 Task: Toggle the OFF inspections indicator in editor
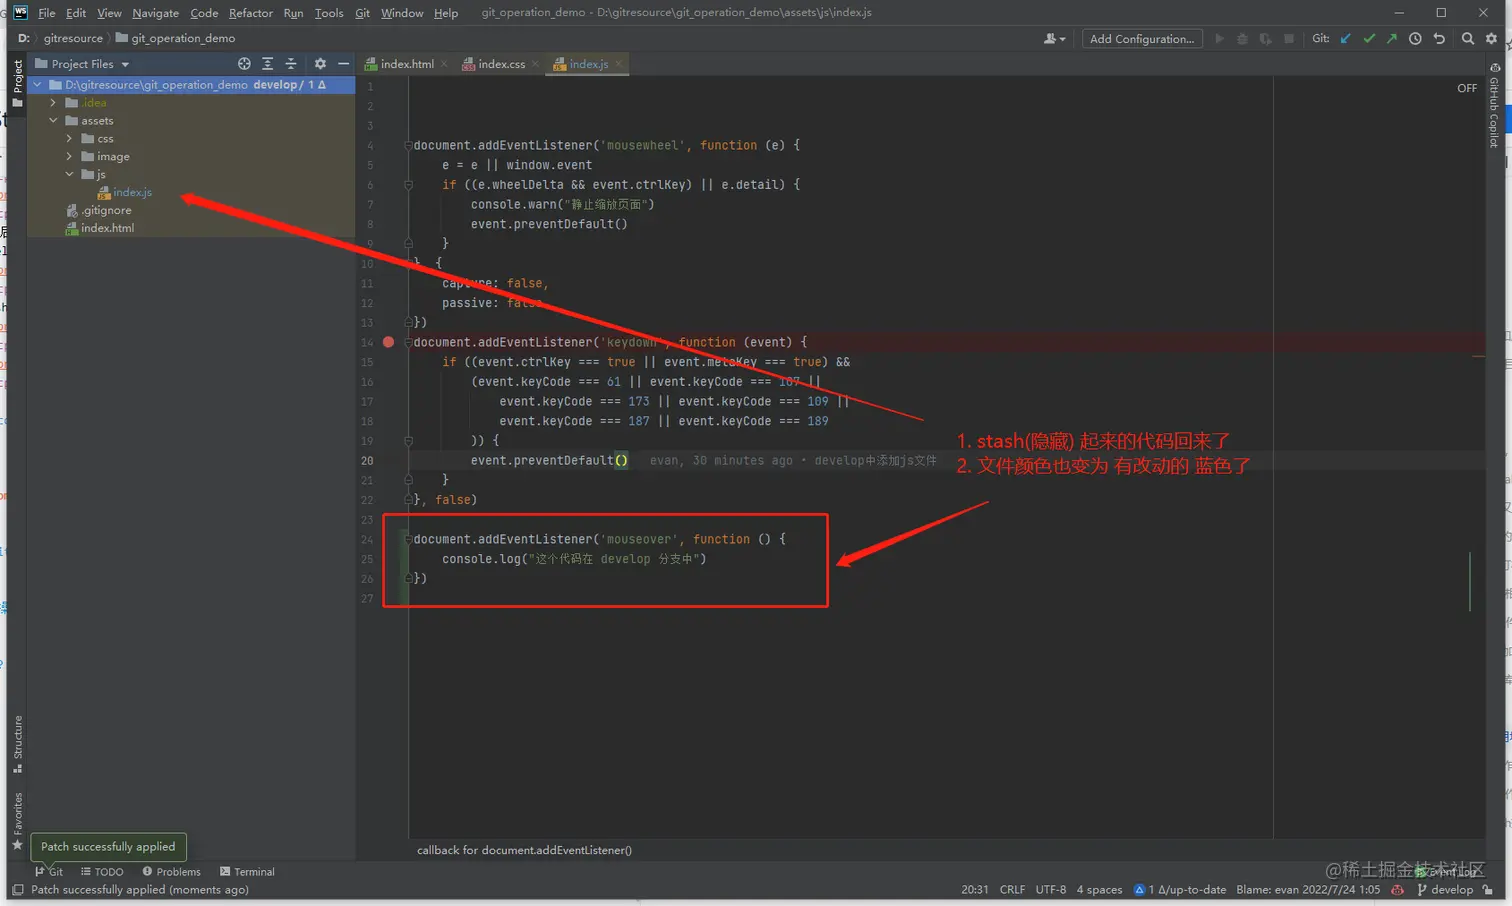click(x=1467, y=88)
